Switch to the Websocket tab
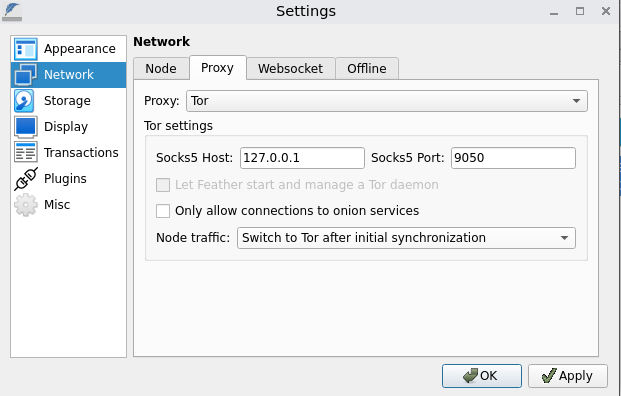The height and width of the screenshot is (396, 621). (x=291, y=69)
